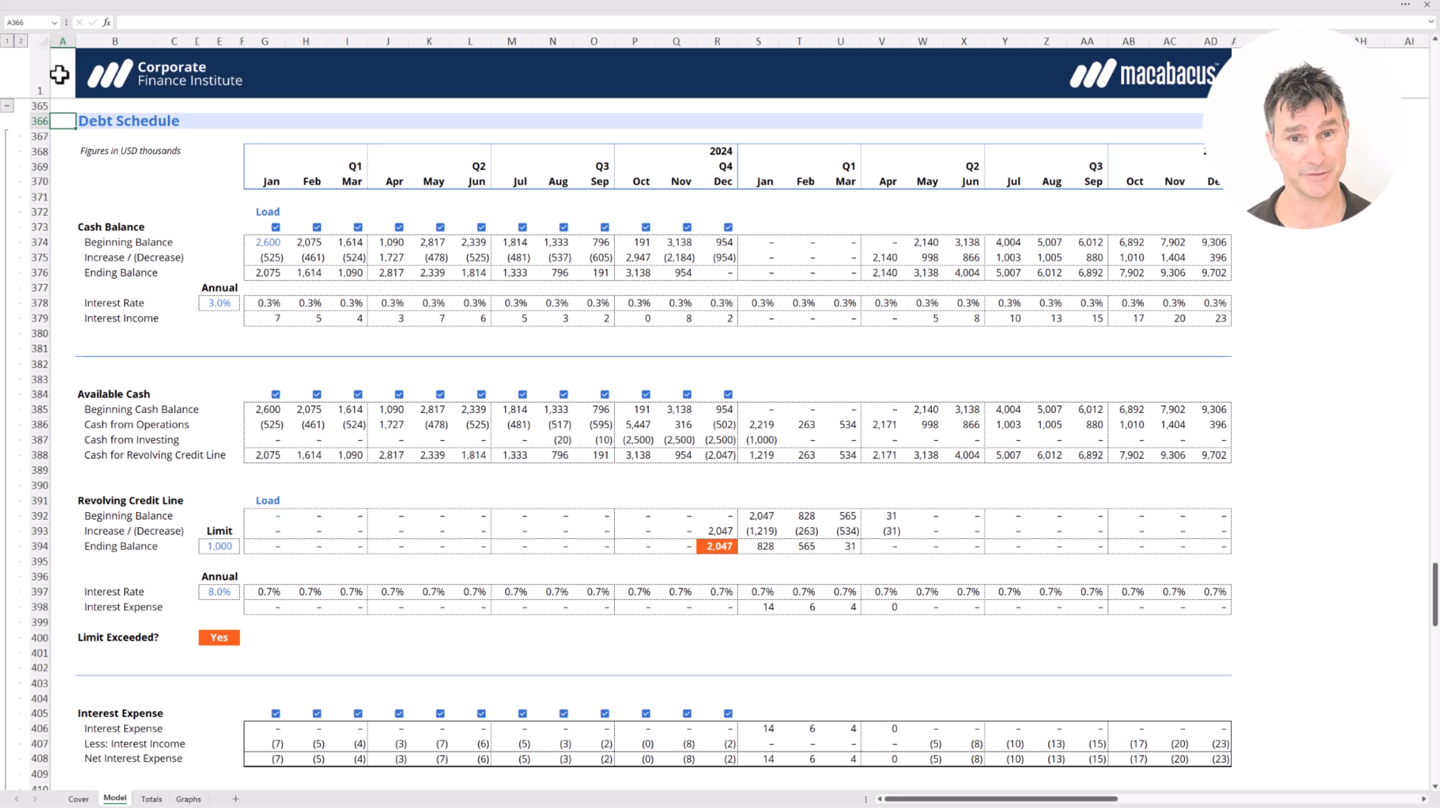1440x808 pixels.
Task: Add a new sheet with plus icon
Action: tap(235, 799)
